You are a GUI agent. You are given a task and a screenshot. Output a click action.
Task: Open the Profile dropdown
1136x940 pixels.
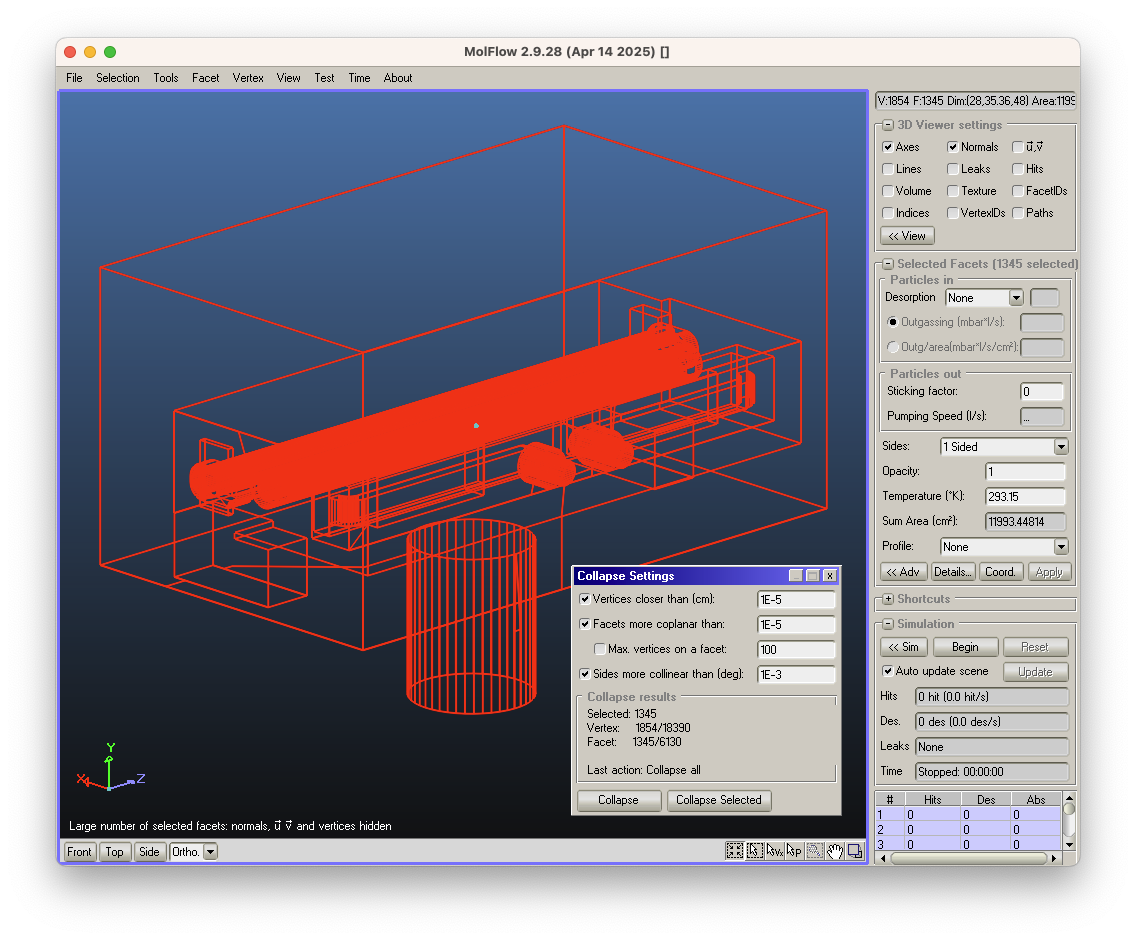coord(1061,546)
